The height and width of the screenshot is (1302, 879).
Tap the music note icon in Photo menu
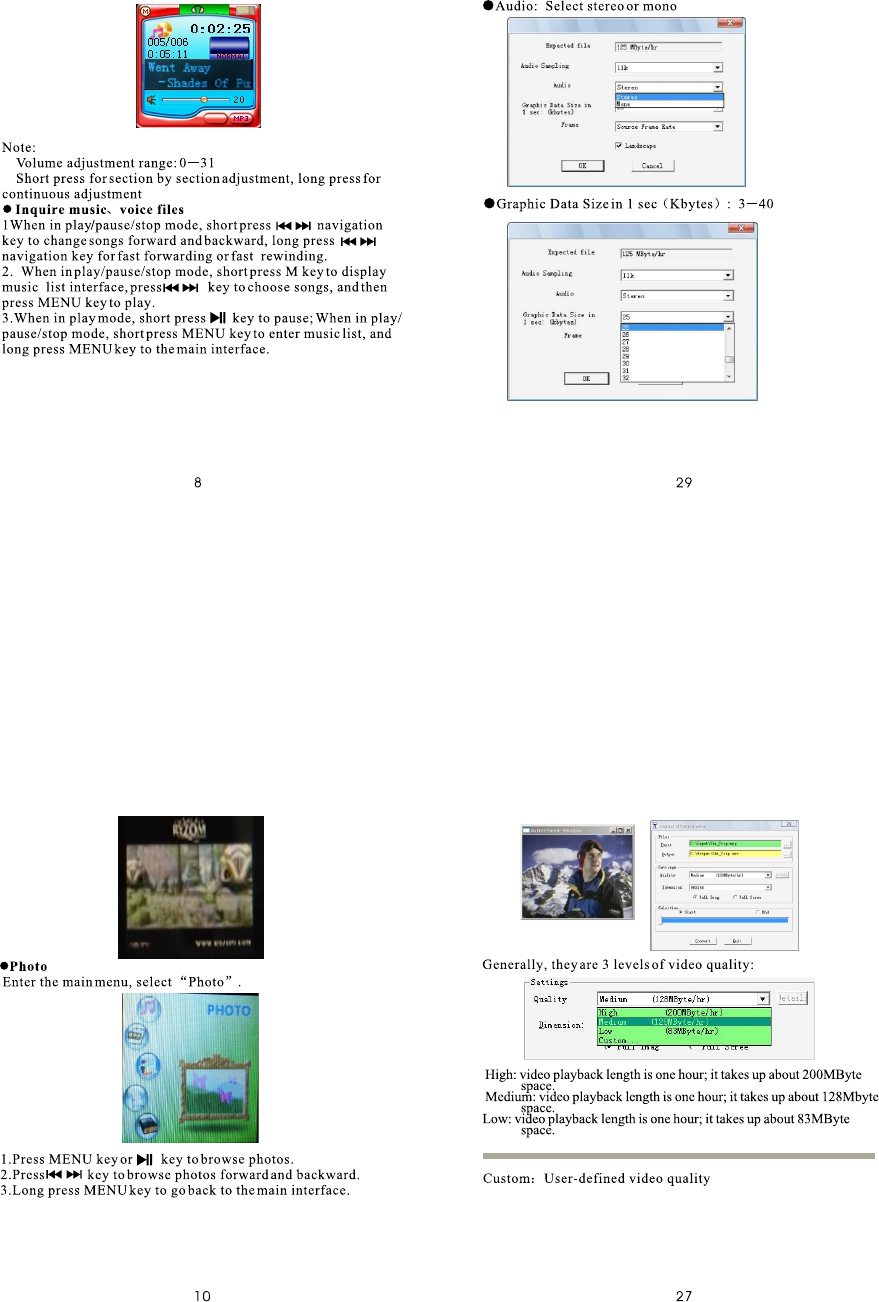pyautogui.click(x=147, y=1007)
